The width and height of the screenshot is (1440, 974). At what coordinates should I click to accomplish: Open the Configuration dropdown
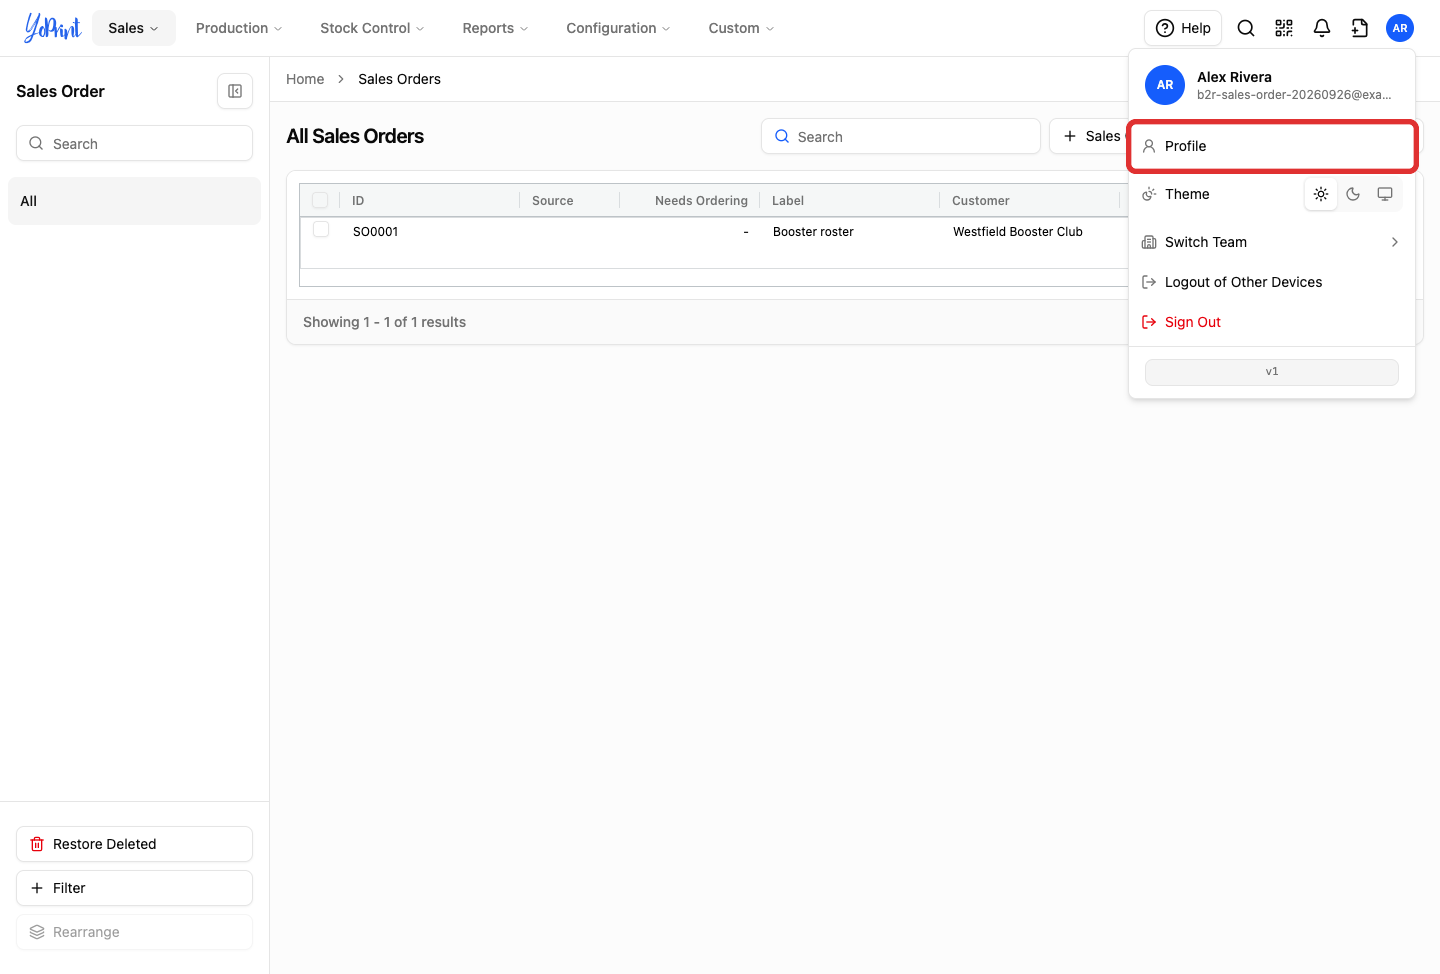tap(618, 28)
